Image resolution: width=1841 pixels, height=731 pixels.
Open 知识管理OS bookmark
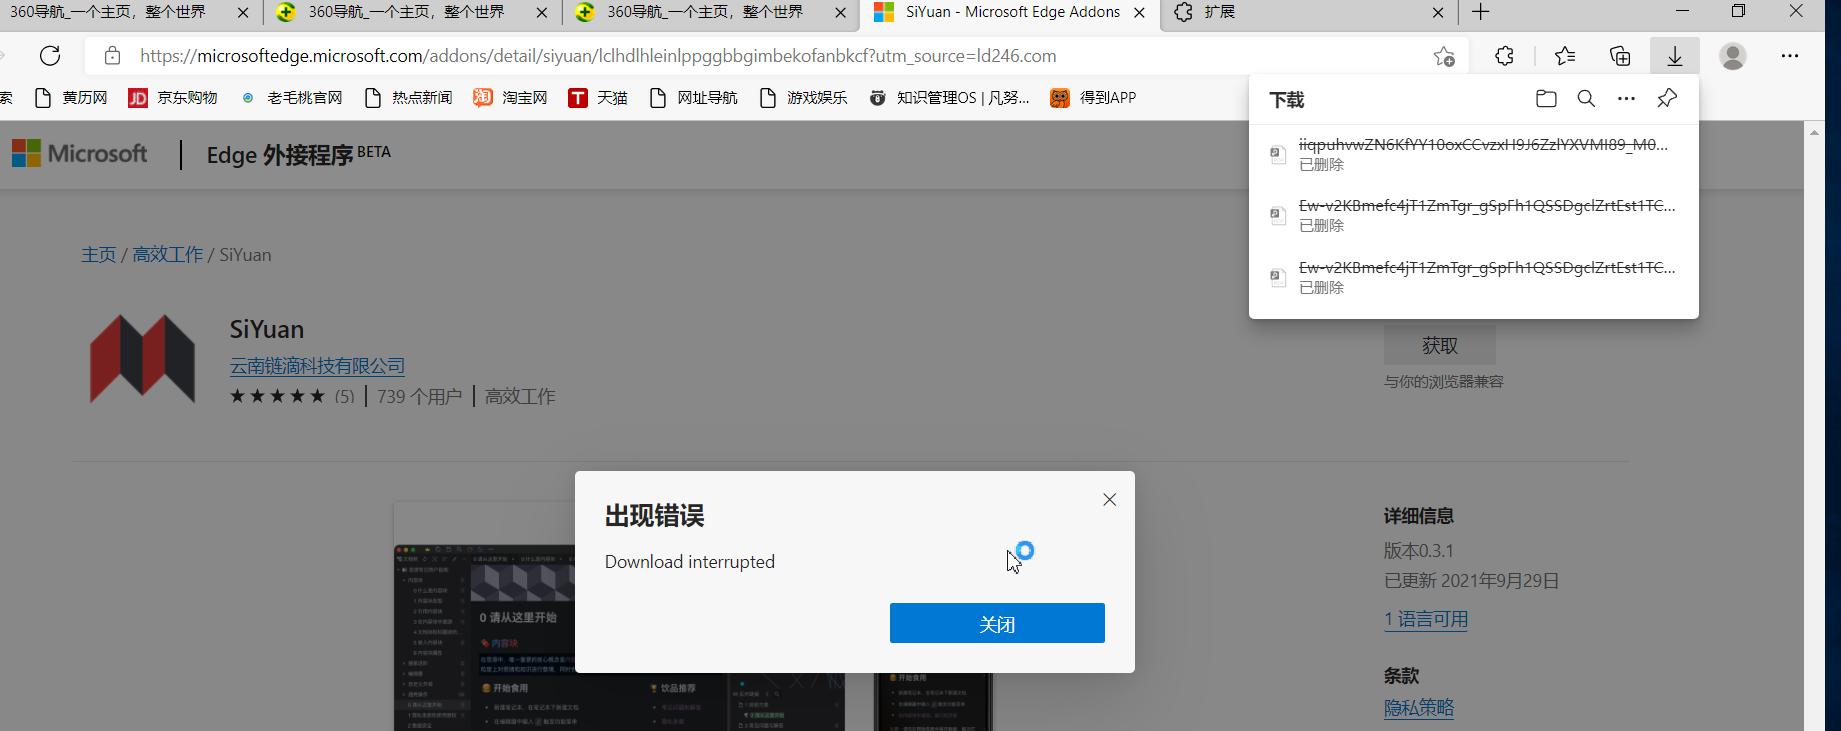(949, 98)
